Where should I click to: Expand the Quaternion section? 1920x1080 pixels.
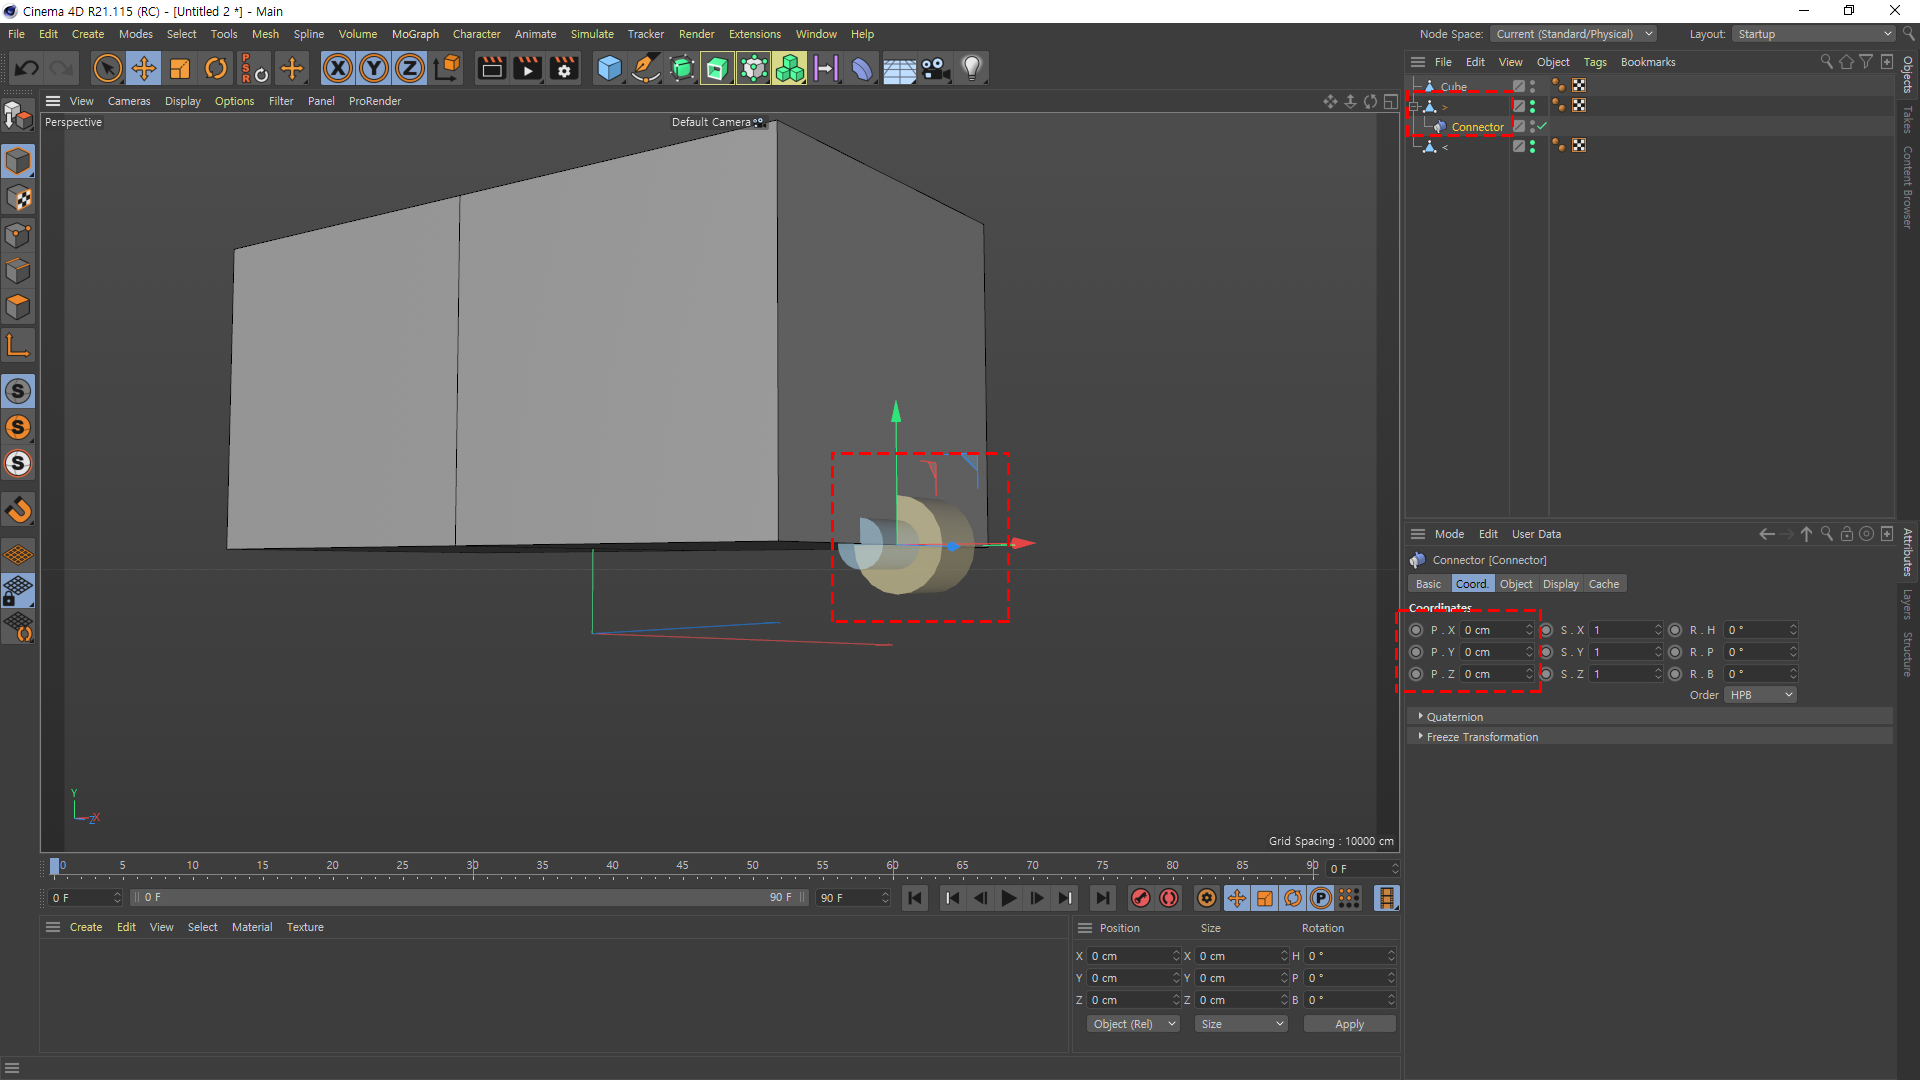[1454, 717]
